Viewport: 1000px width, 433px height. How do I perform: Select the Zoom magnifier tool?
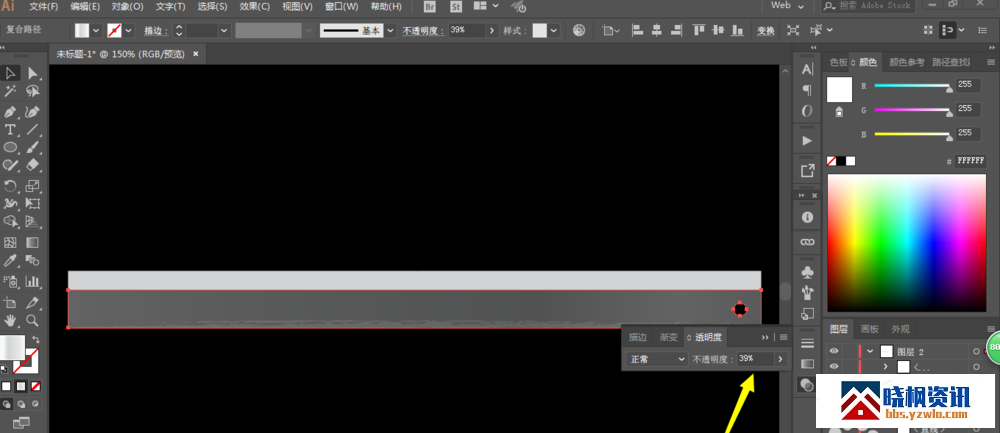click(x=33, y=321)
